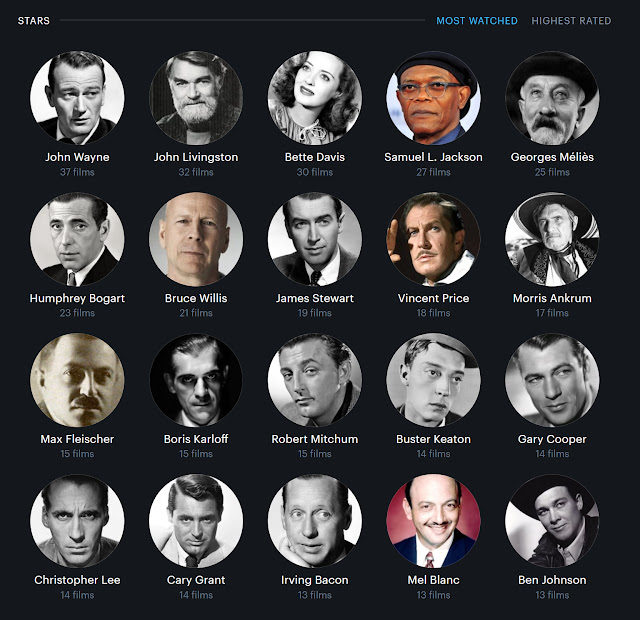Open the portrait above the 18 films count

(x=433, y=239)
